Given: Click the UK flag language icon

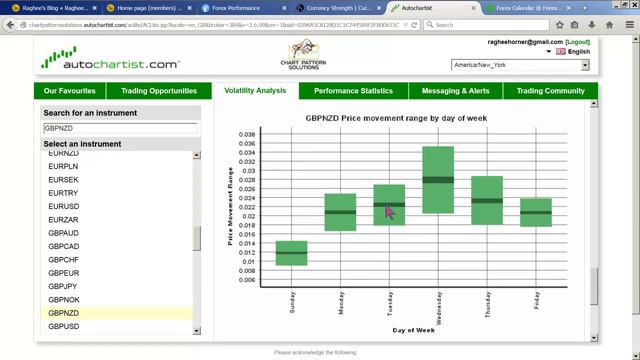Looking at the screenshot, I should 561,51.
